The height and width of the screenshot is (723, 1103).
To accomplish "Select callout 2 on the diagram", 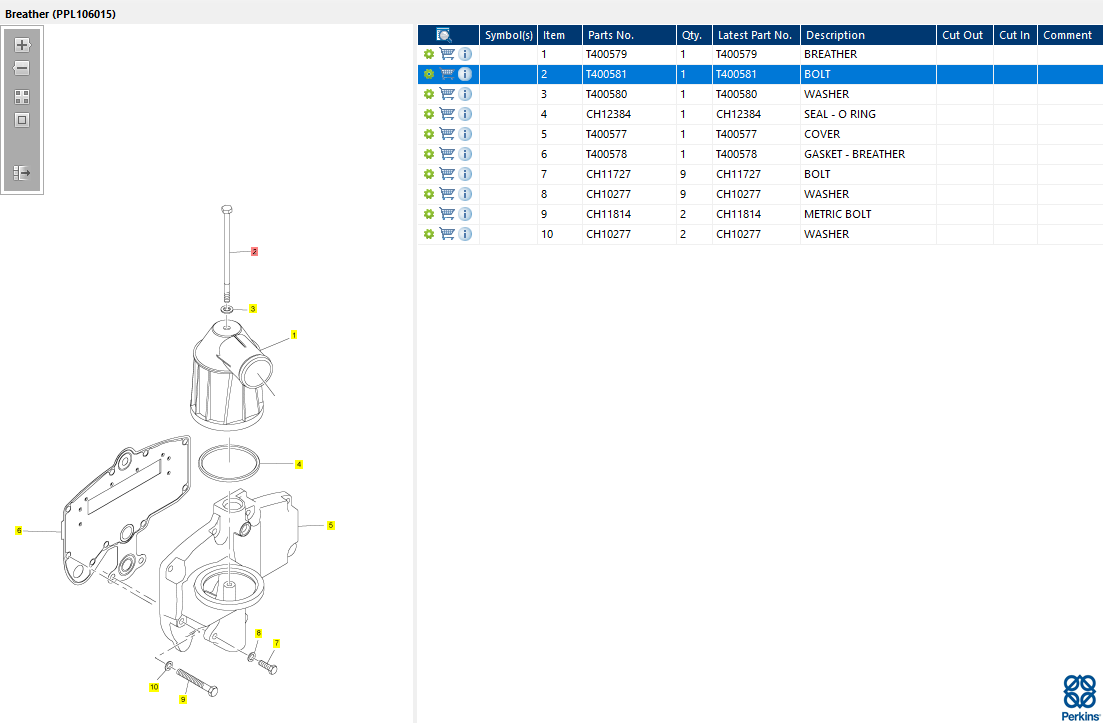I will (x=255, y=251).
